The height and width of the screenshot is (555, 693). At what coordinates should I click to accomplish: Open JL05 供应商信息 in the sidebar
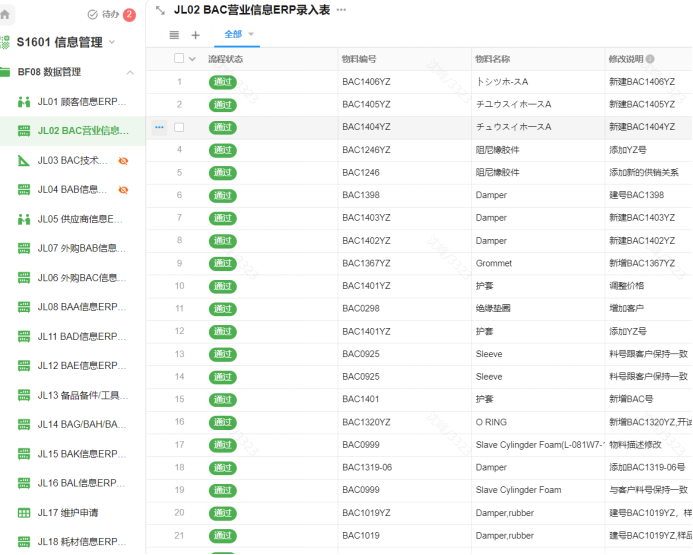[80, 219]
